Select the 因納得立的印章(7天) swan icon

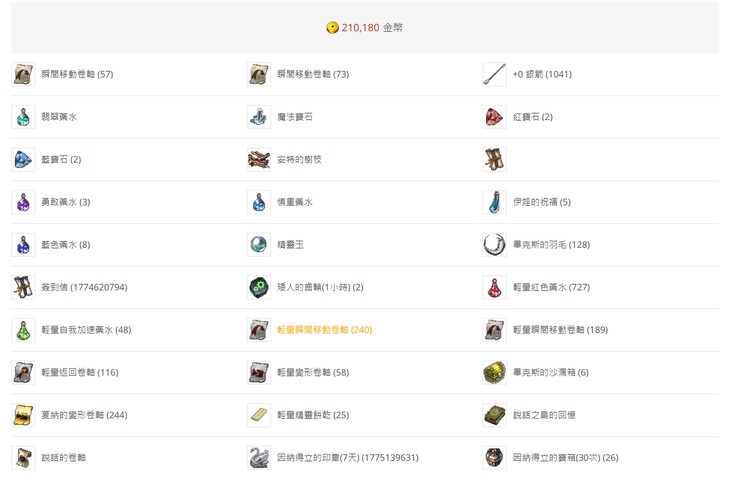click(259, 458)
